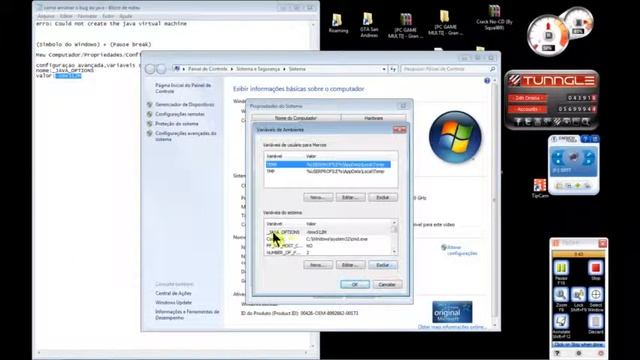Open the [PC GAME MULTI] archive icon
Image resolution: width=640 pixels, height=360 pixels.
tap(406, 20)
